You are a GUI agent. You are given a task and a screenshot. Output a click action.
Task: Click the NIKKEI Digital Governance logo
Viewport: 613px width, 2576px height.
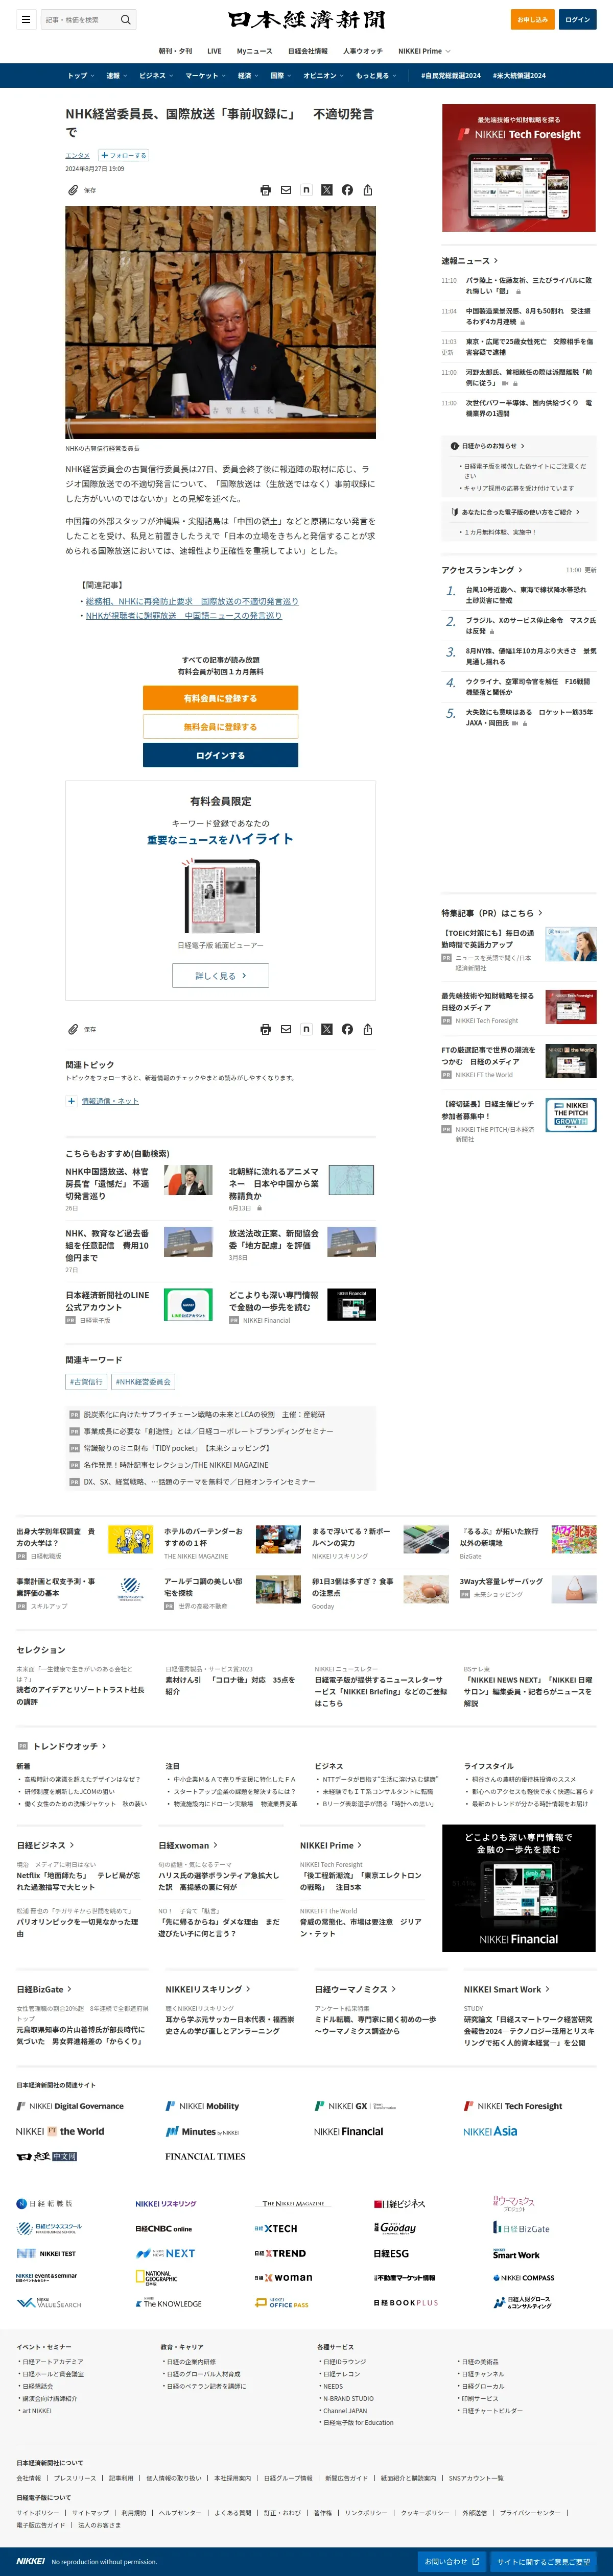[70, 2106]
